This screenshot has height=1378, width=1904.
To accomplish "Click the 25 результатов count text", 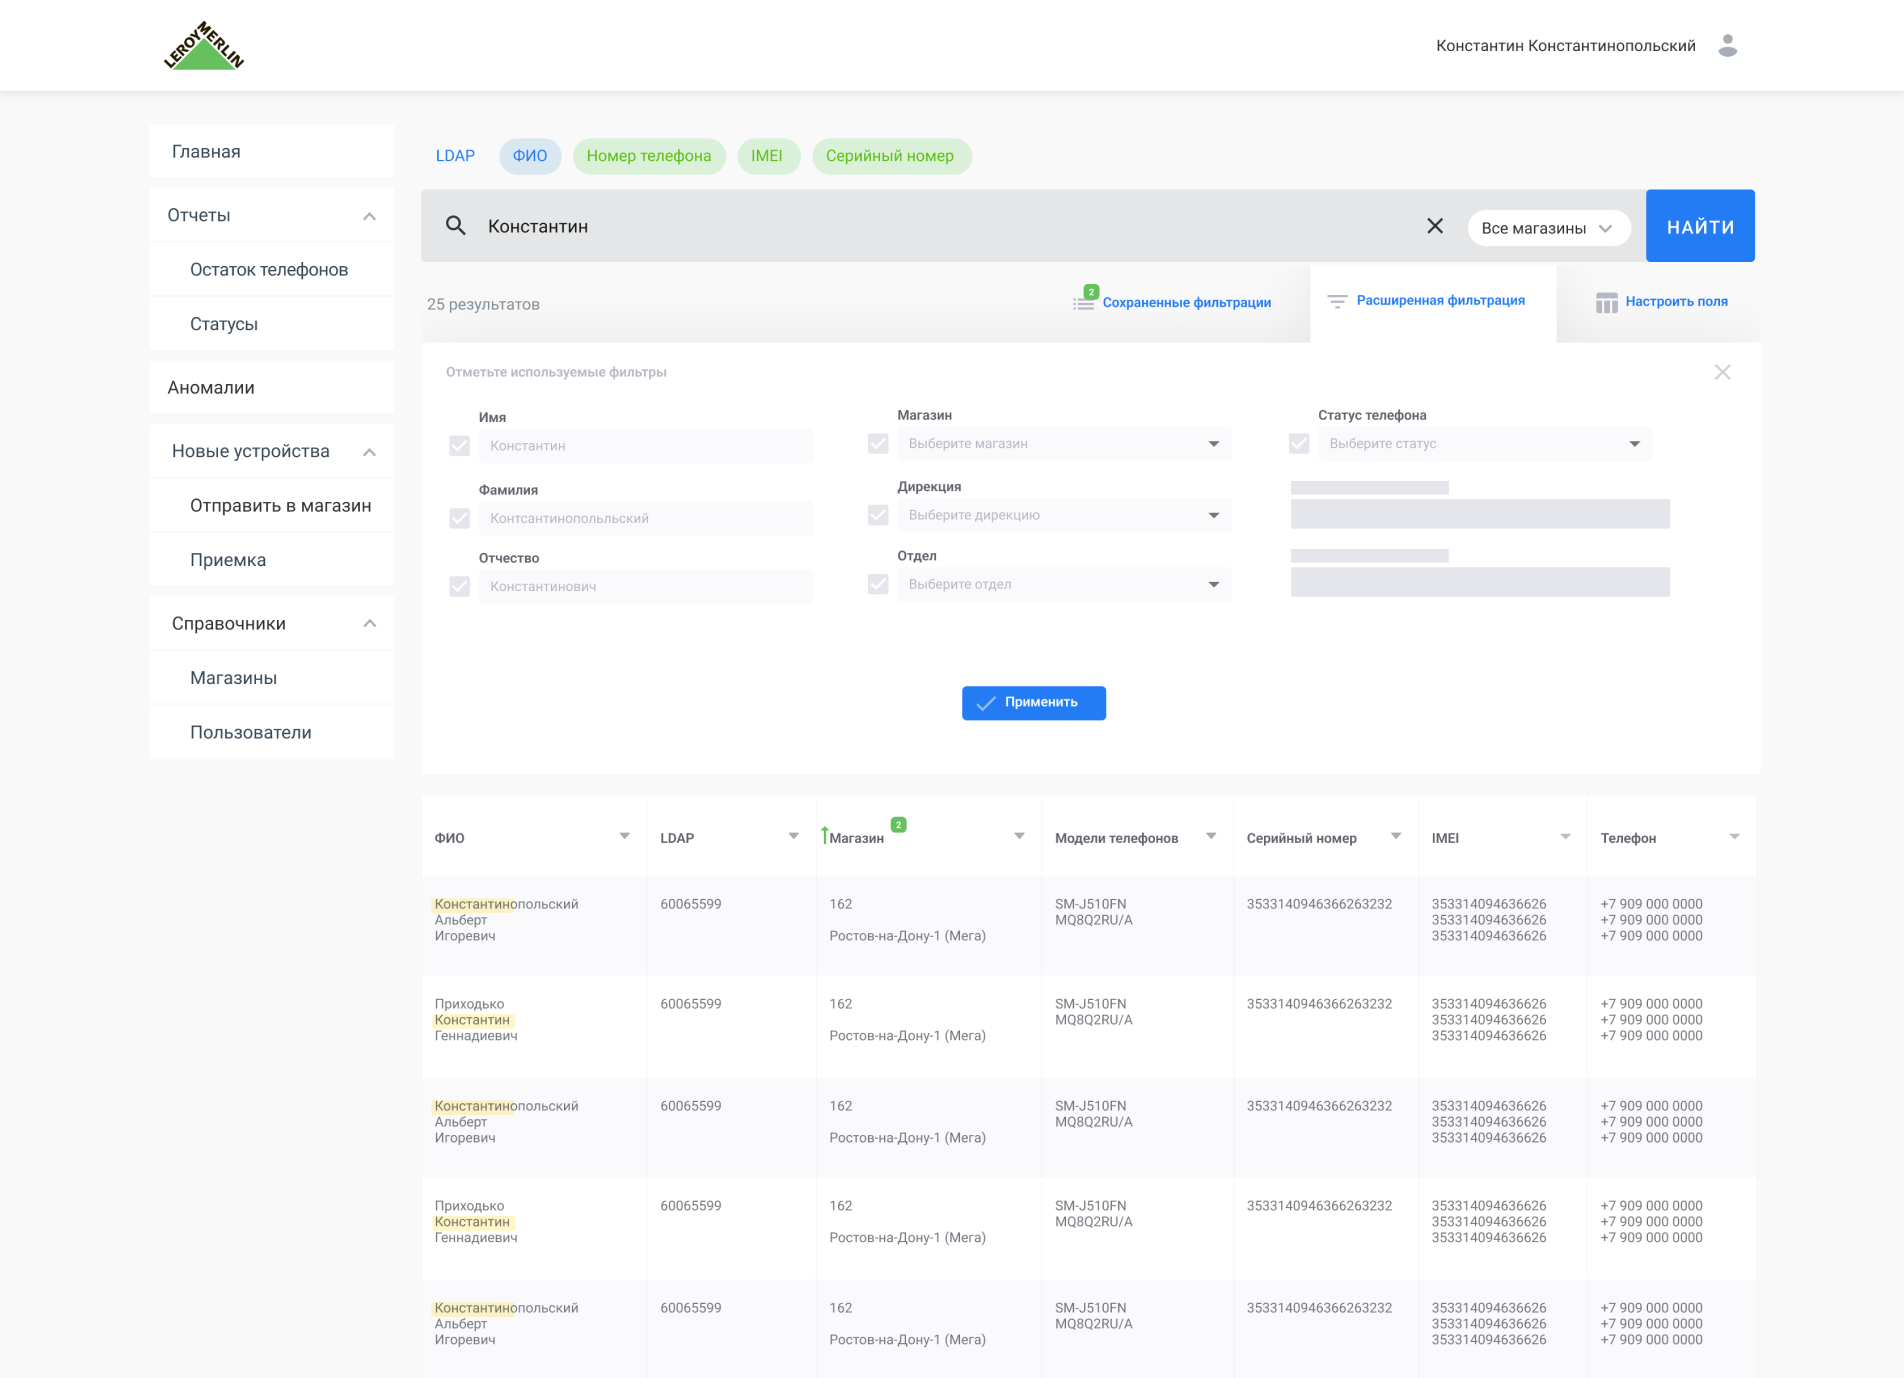I will 483,304.
